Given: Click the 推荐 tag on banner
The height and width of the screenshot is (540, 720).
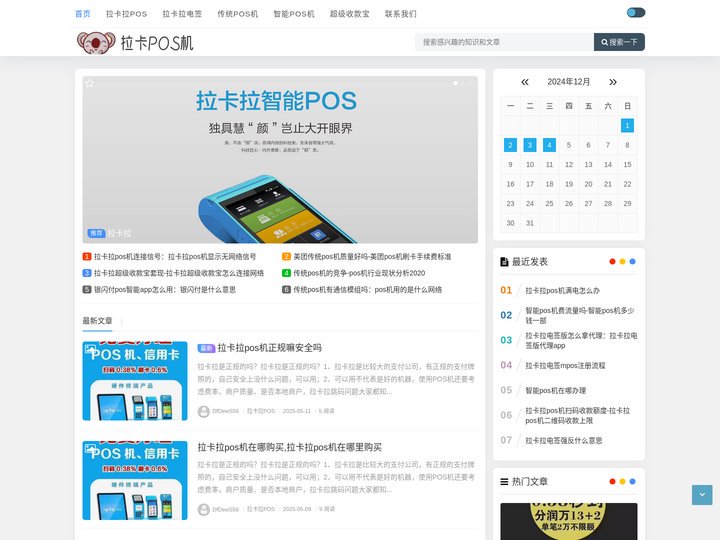Looking at the screenshot, I should (x=96, y=233).
